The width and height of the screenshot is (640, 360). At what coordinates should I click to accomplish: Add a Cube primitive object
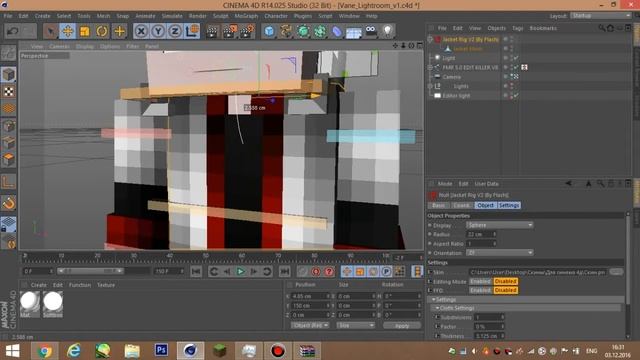click(269, 31)
